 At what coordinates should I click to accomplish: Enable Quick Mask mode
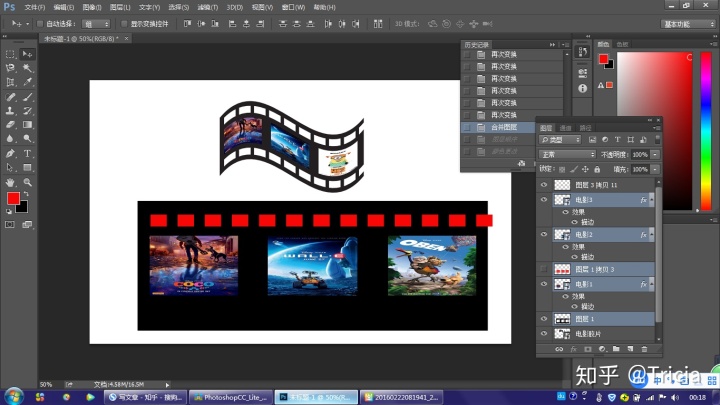[10, 225]
